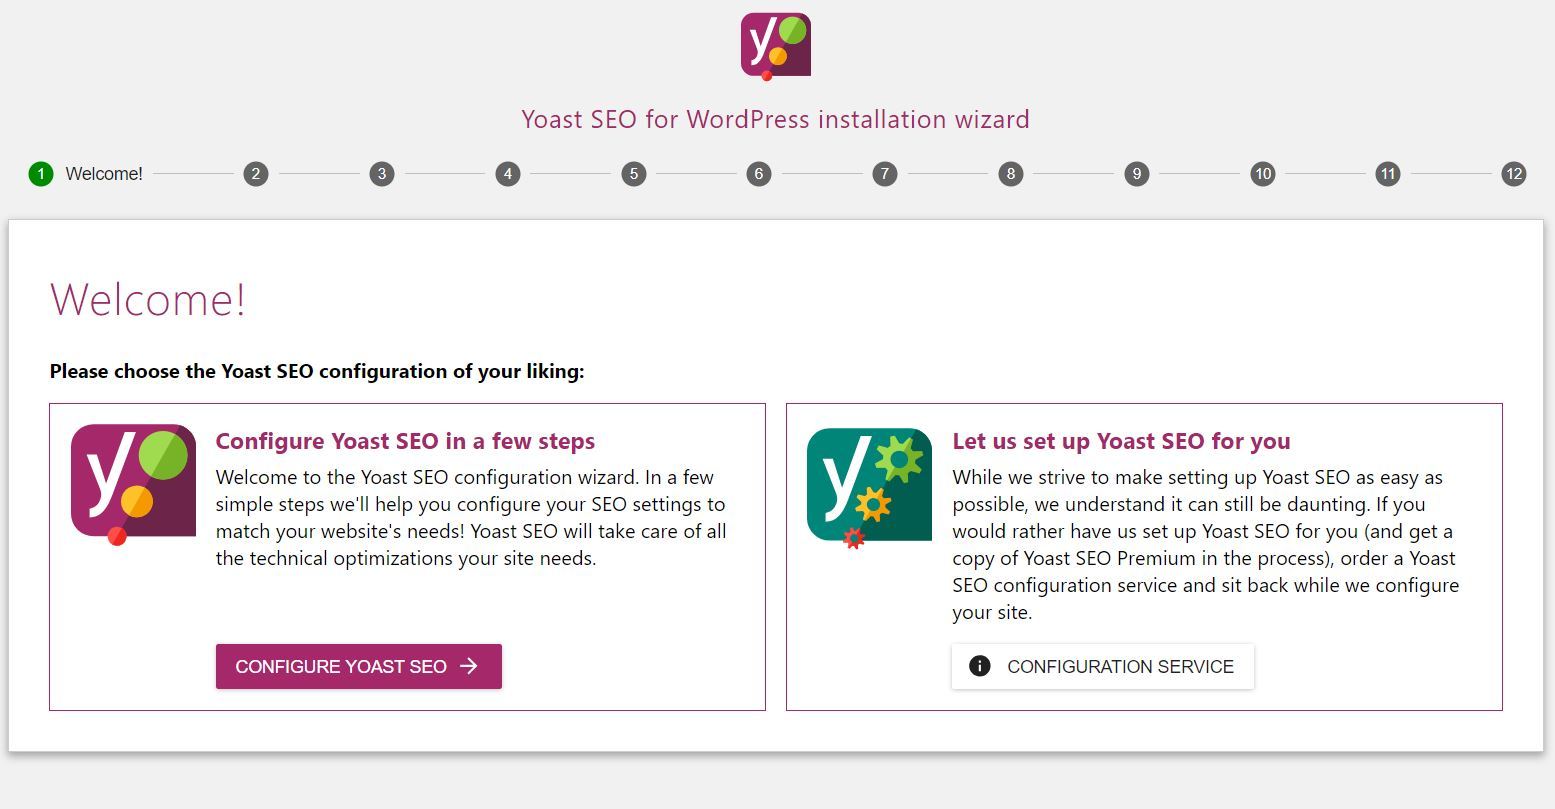Viewport: 1555px width, 809px height.
Task: Jump to wizard step 4
Action: point(508,174)
